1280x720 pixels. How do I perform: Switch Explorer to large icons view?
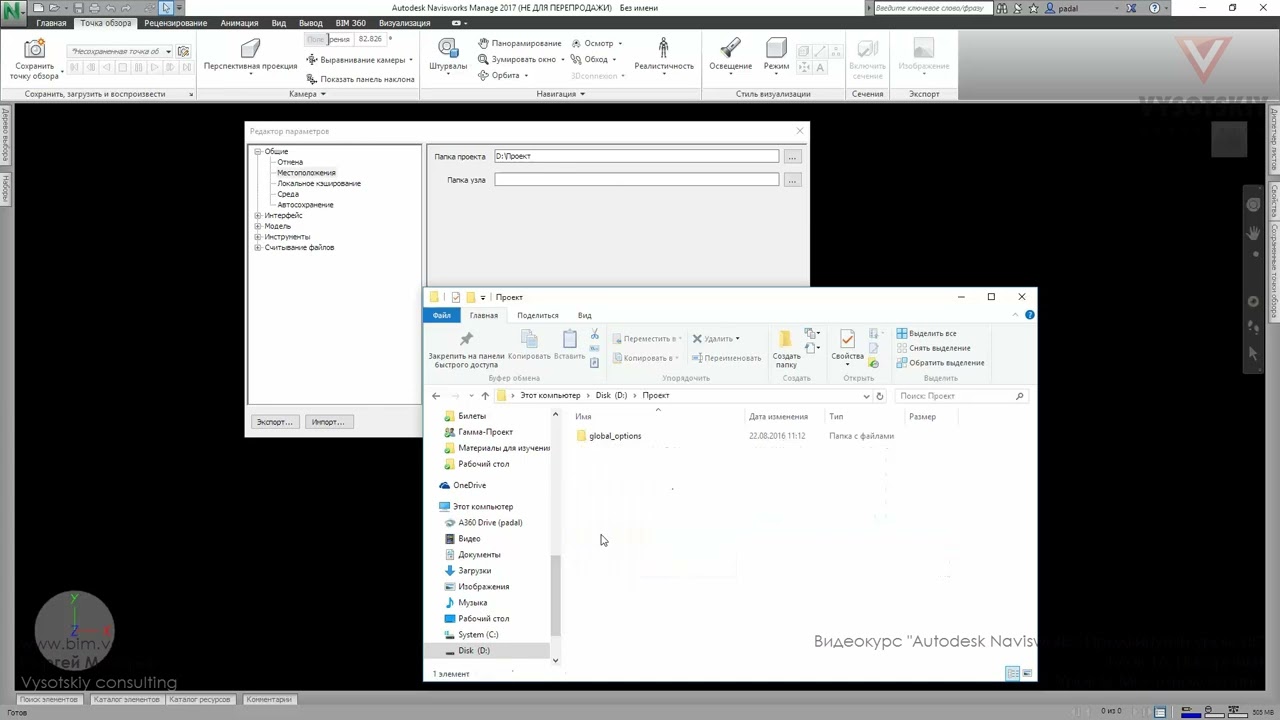pyautogui.click(x=1027, y=674)
